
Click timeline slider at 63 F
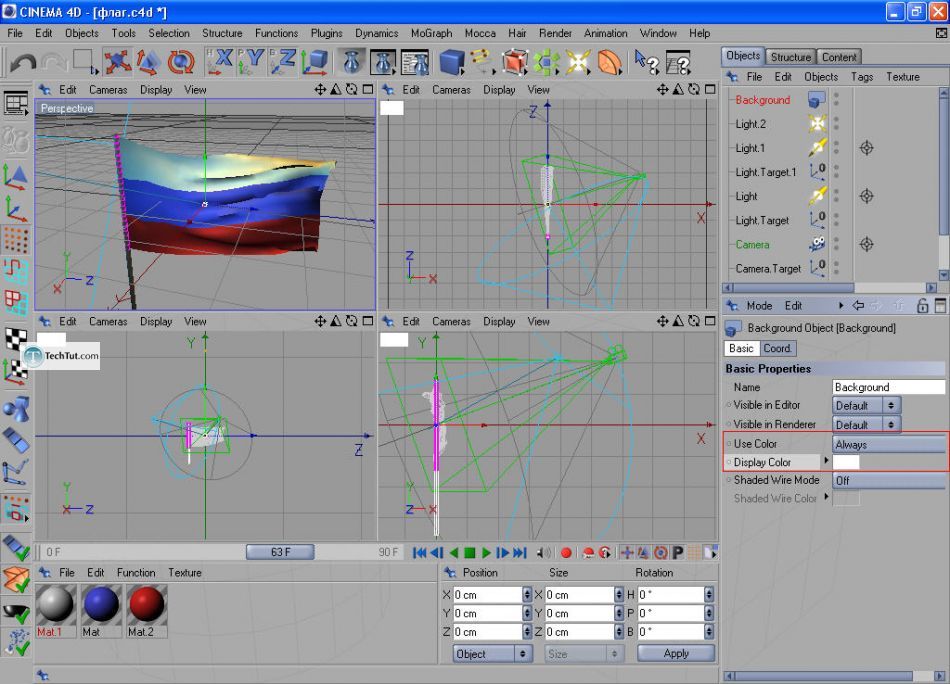[280, 552]
